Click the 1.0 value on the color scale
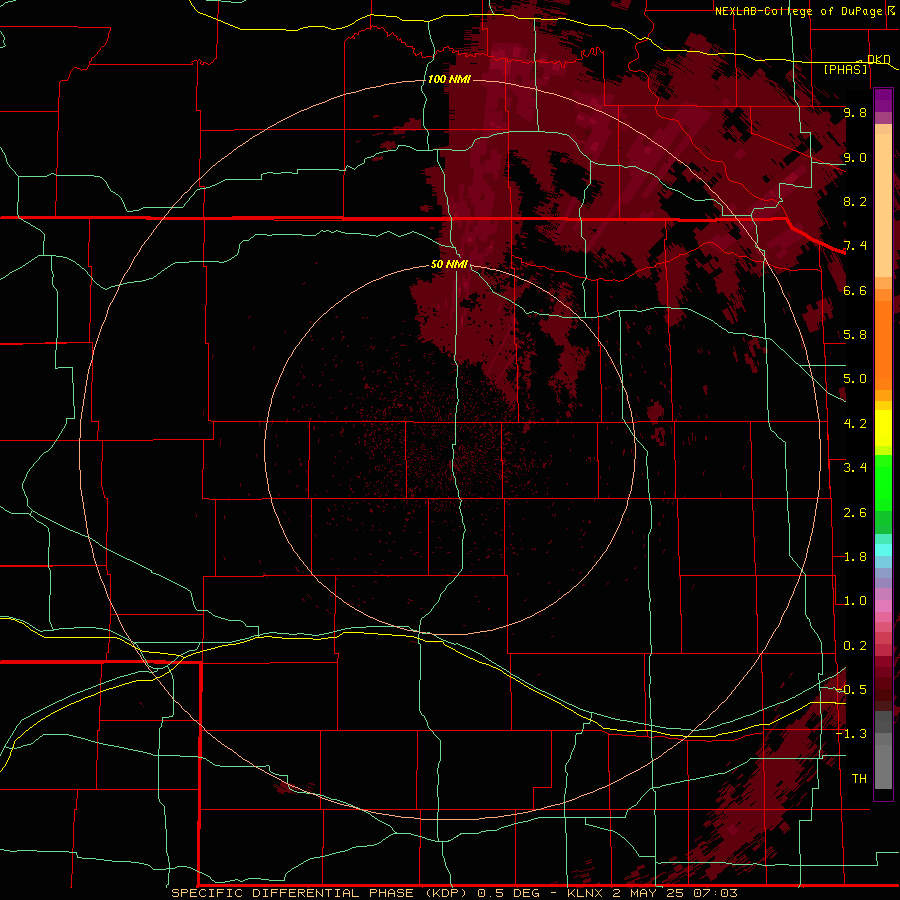This screenshot has height=900, width=900. pyautogui.click(x=855, y=601)
